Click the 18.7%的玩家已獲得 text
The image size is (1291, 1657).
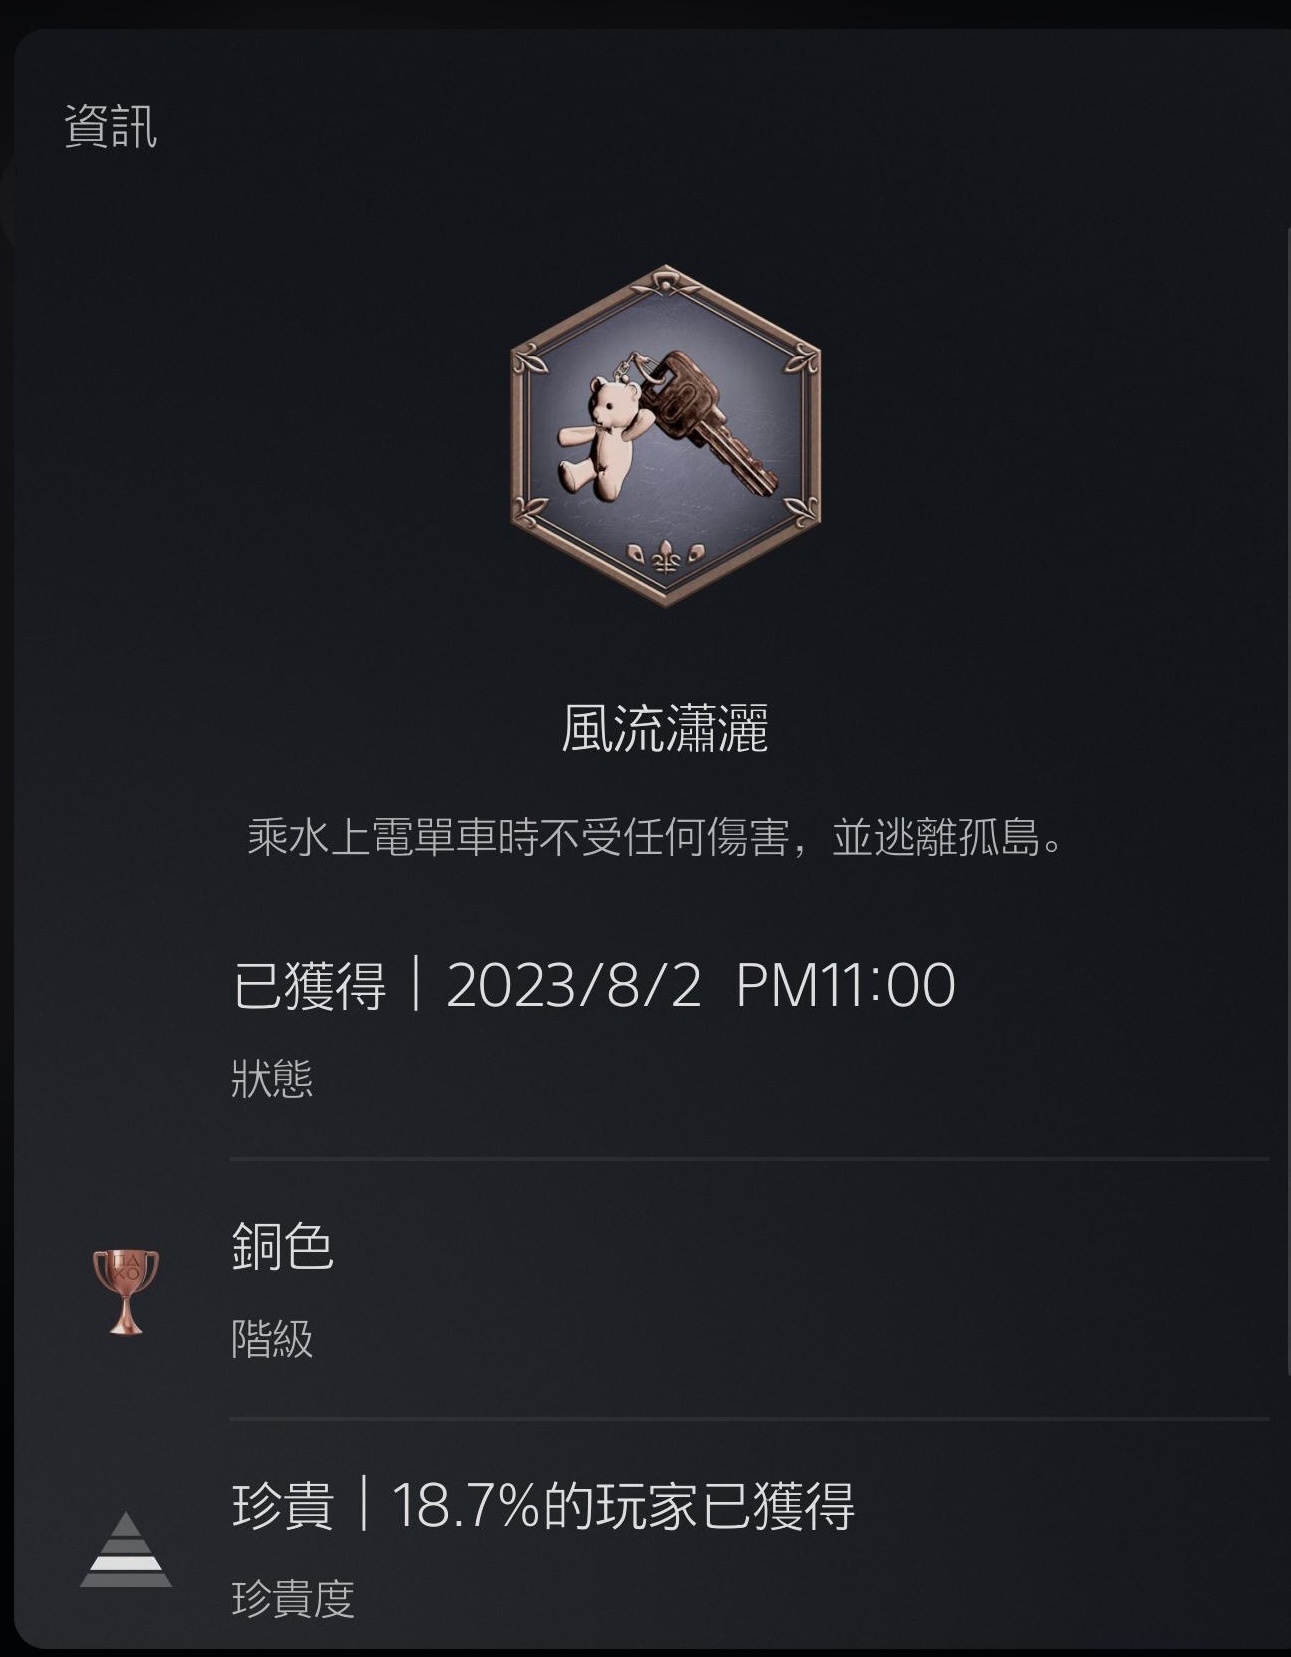(623, 1505)
